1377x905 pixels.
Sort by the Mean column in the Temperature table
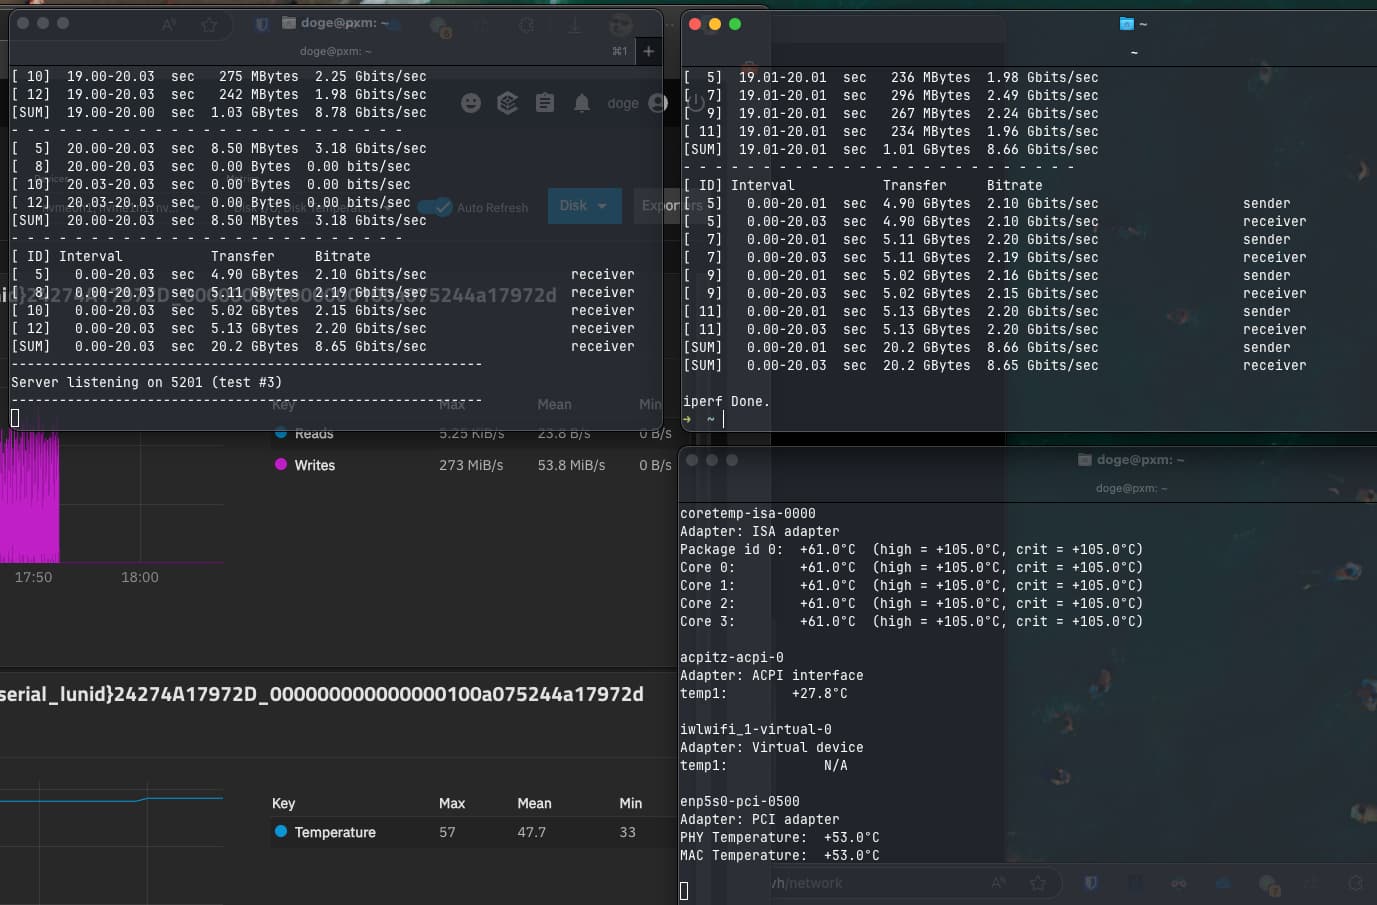tap(534, 803)
